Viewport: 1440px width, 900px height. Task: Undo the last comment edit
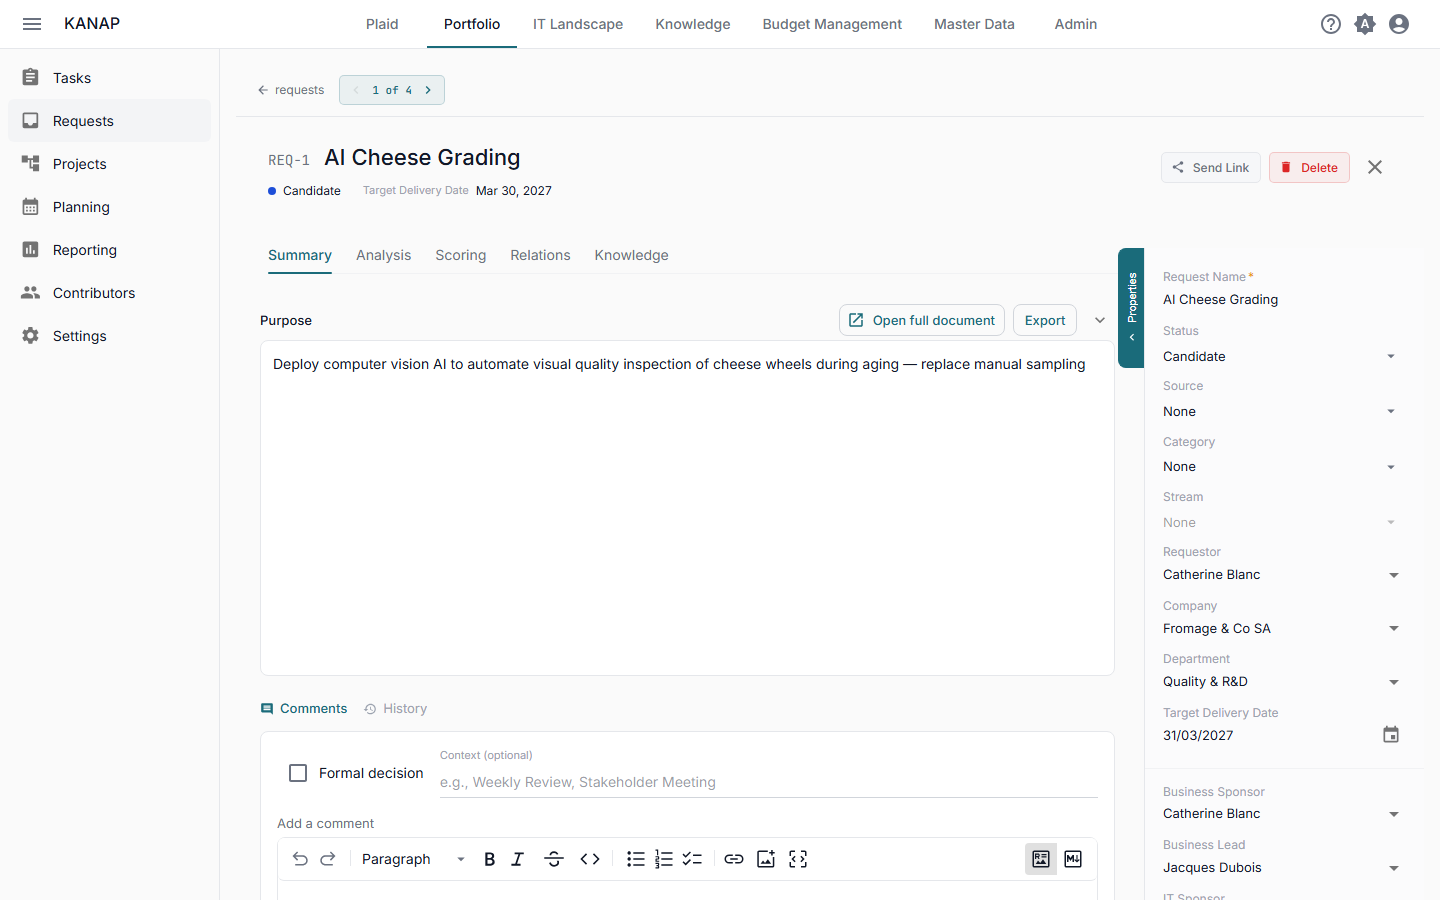300,859
